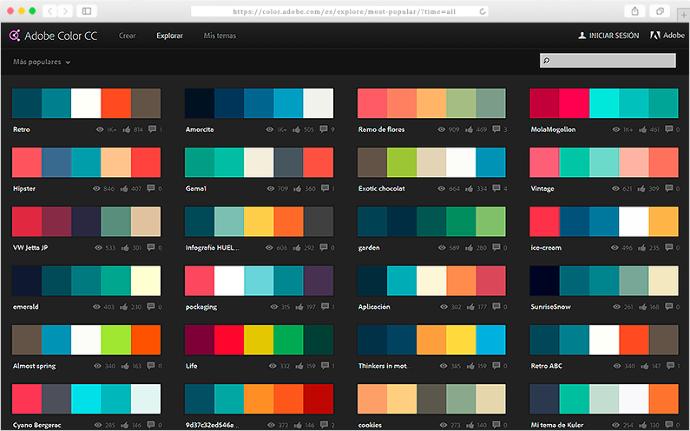Open the Infografía HUEL... theme title
This screenshot has width=690, height=431.
point(213,248)
